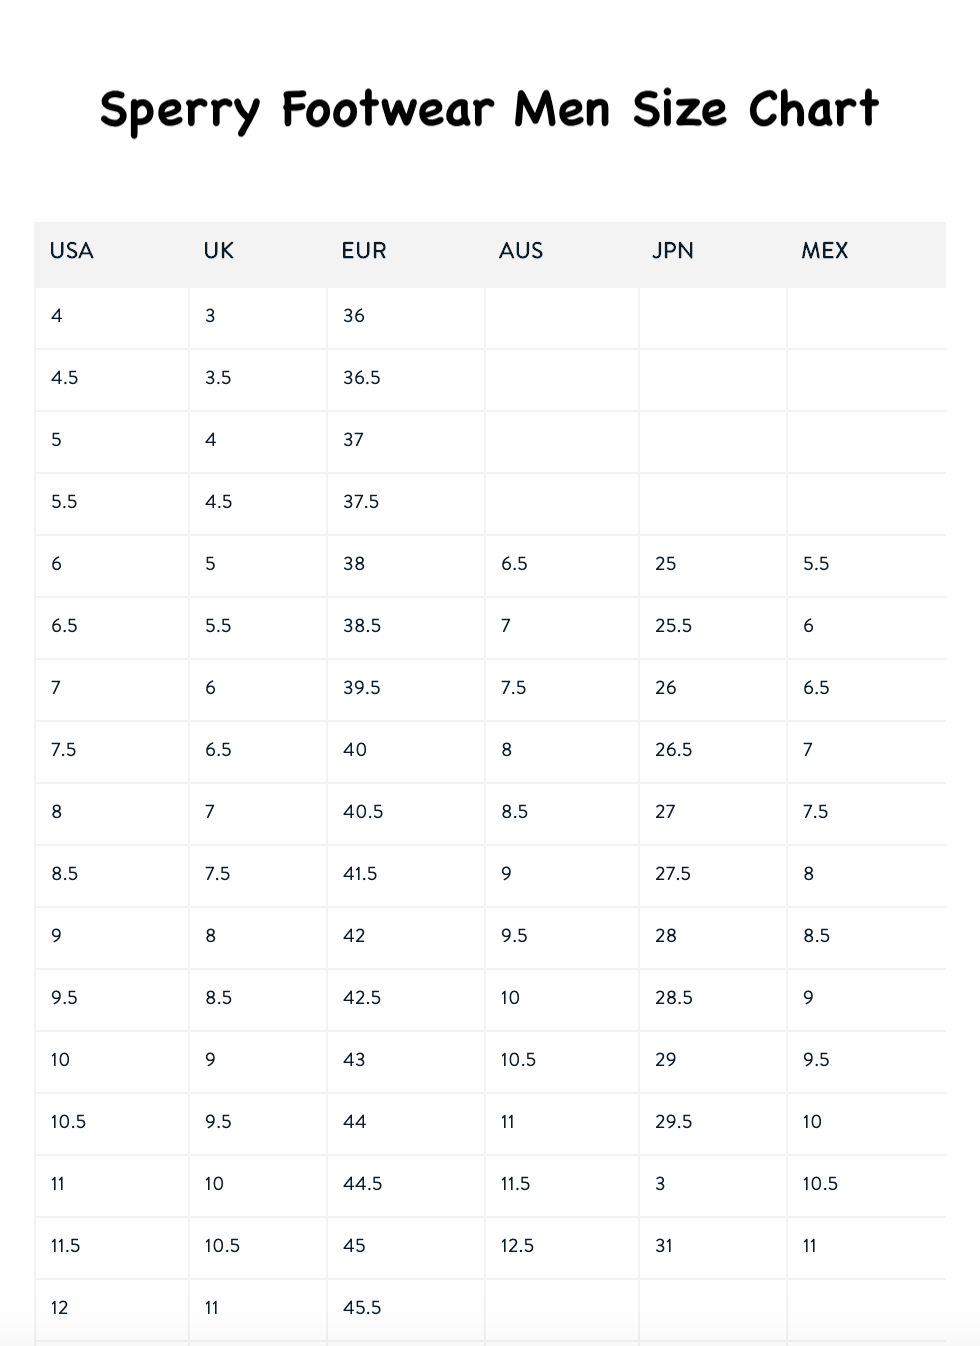Click the JPN 29.5 cell
The height and width of the screenshot is (1346, 980).
point(673,1122)
